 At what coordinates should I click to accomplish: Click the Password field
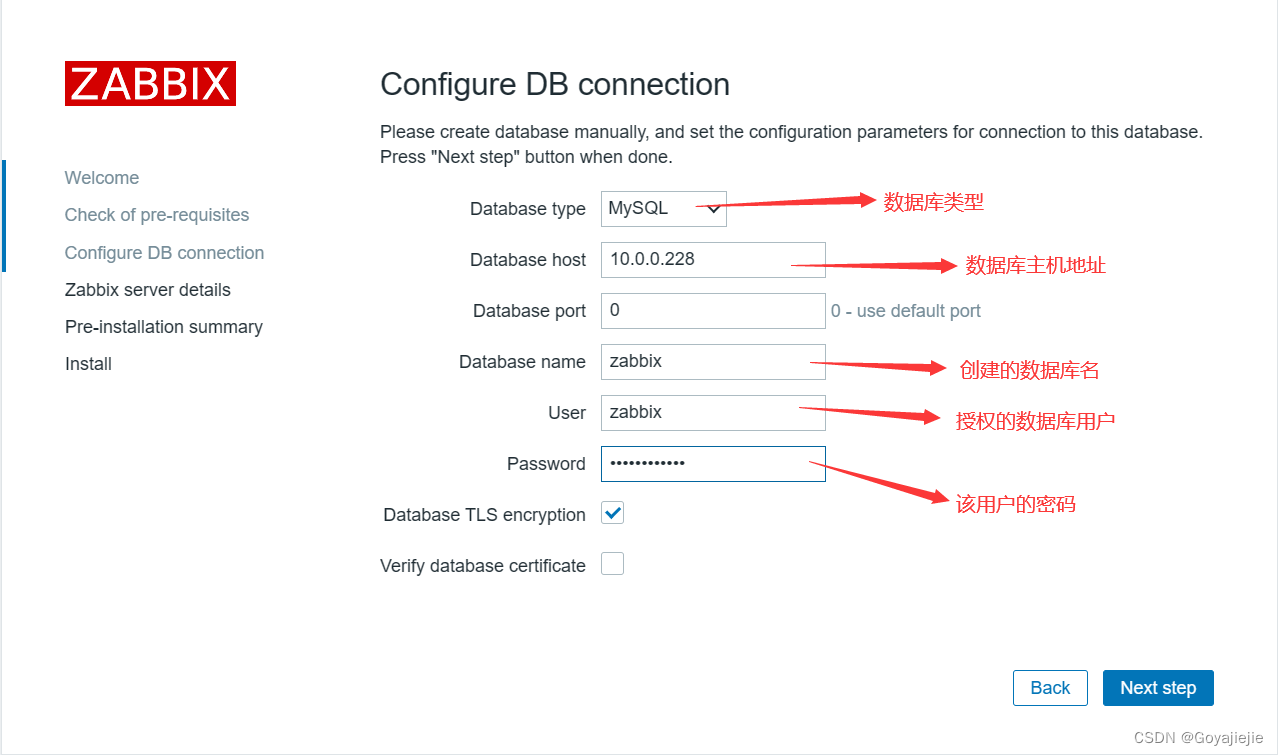[x=712, y=463]
